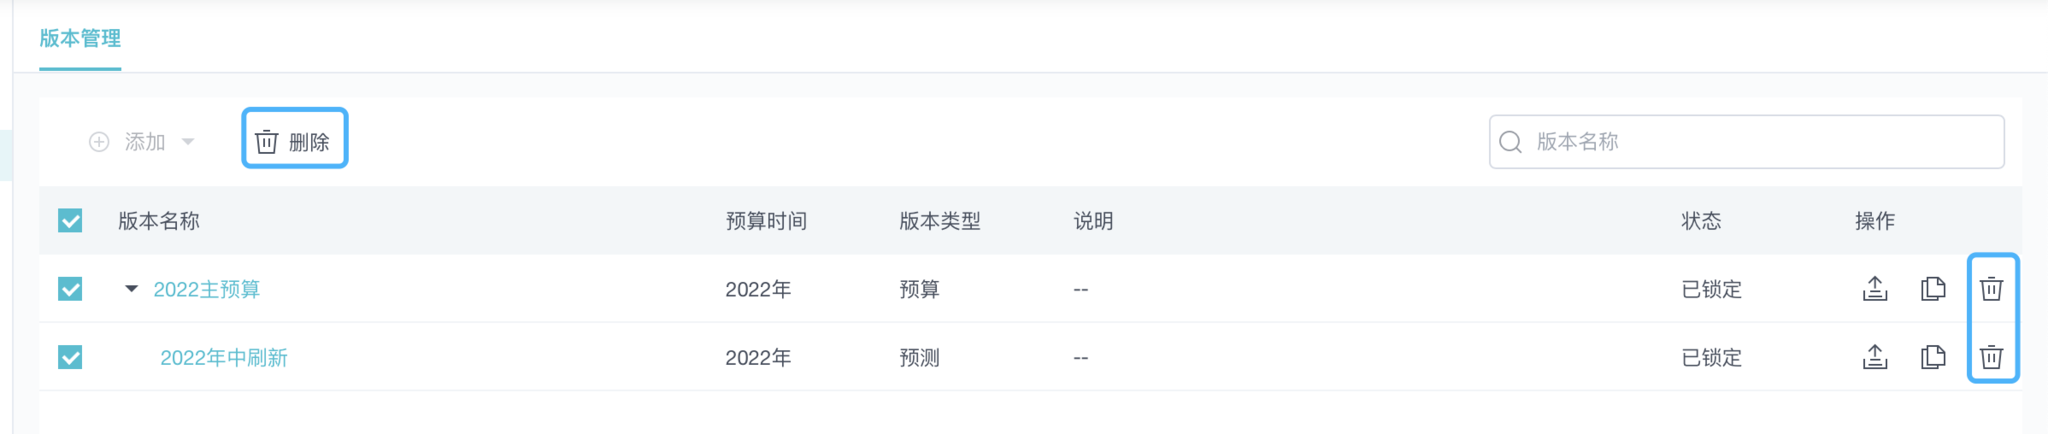Collapse the 2022主预算 tree row
The width and height of the screenshot is (2048, 434).
coord(131,289)
